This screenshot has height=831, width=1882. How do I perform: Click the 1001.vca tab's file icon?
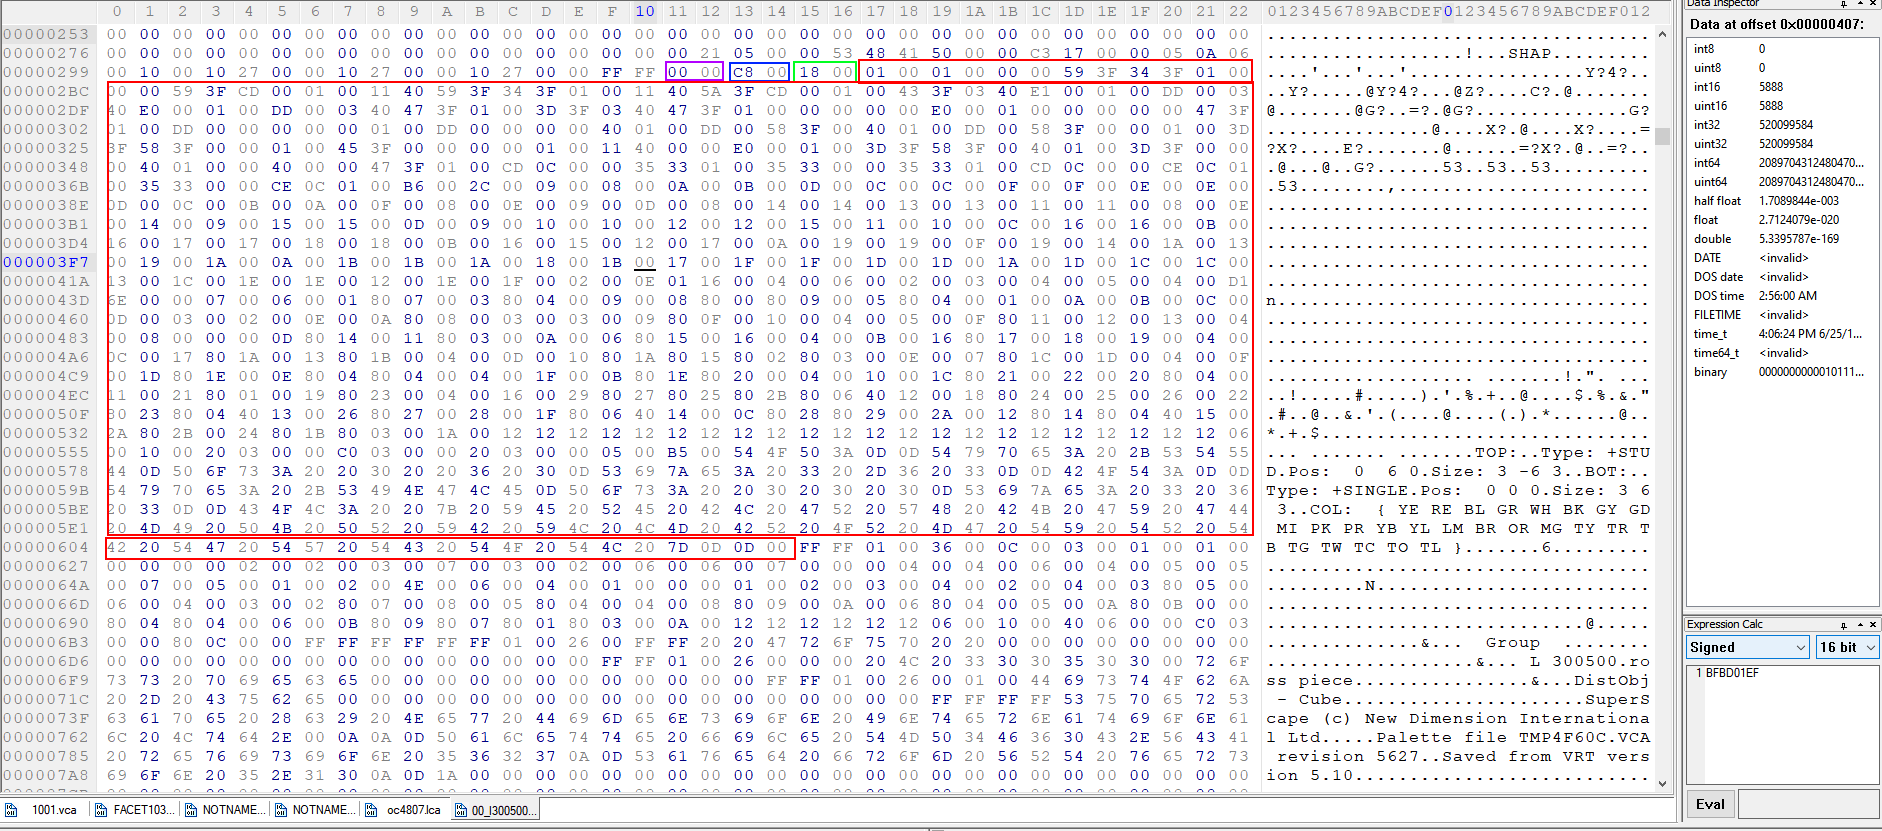coord(11,810)
